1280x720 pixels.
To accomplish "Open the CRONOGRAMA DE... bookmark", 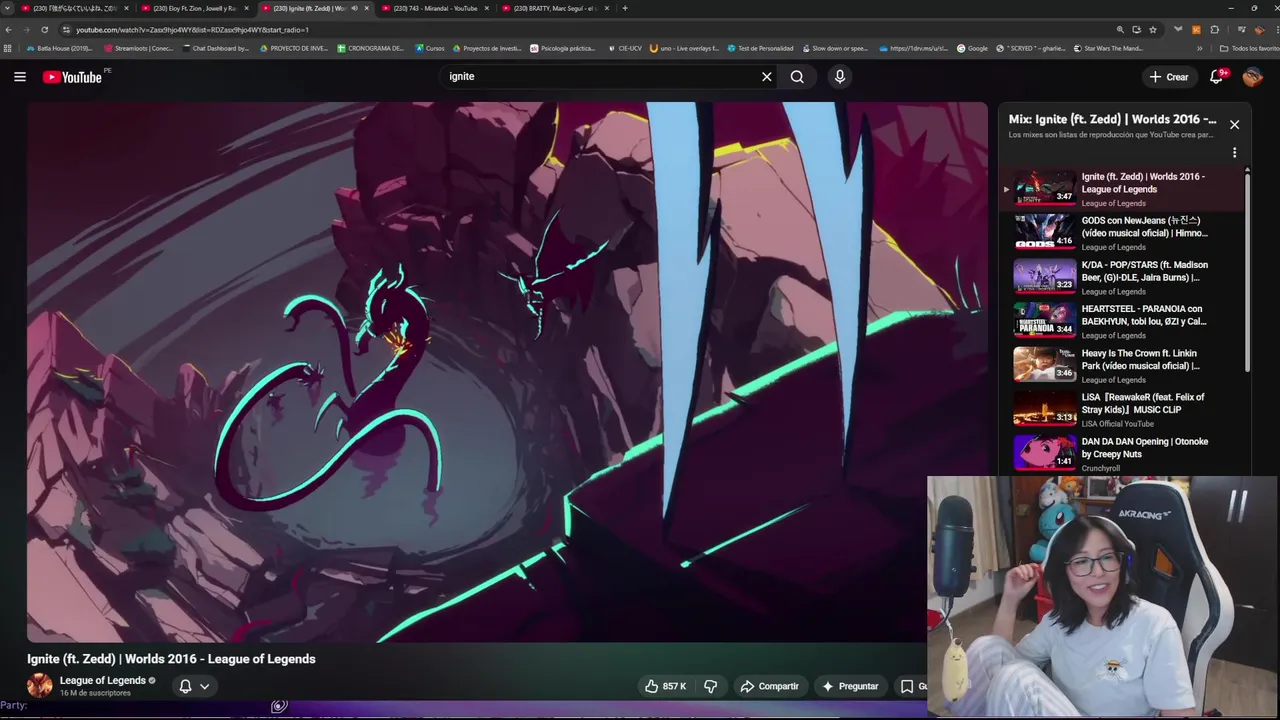I will (x=370, y=48).
